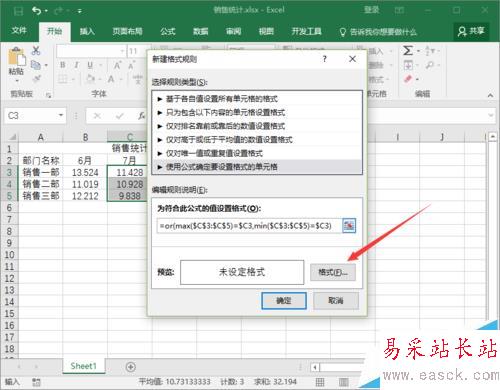Switch to the 开发工具 tab

307,31
